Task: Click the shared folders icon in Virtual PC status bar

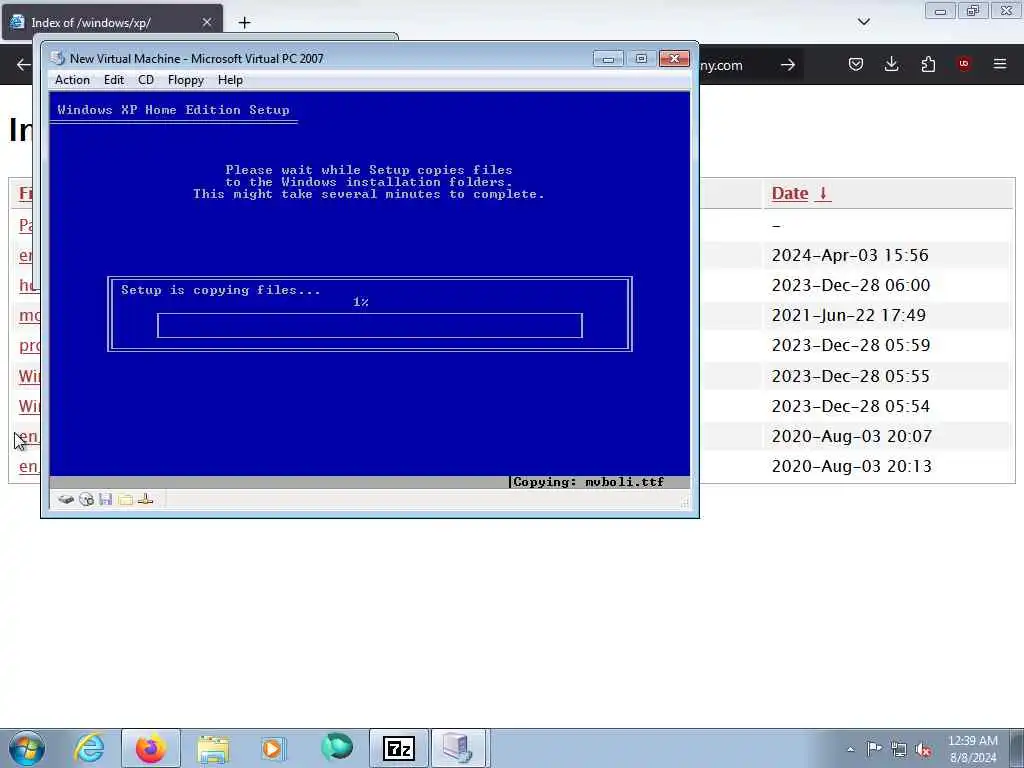Action: (x=125, y=500)
